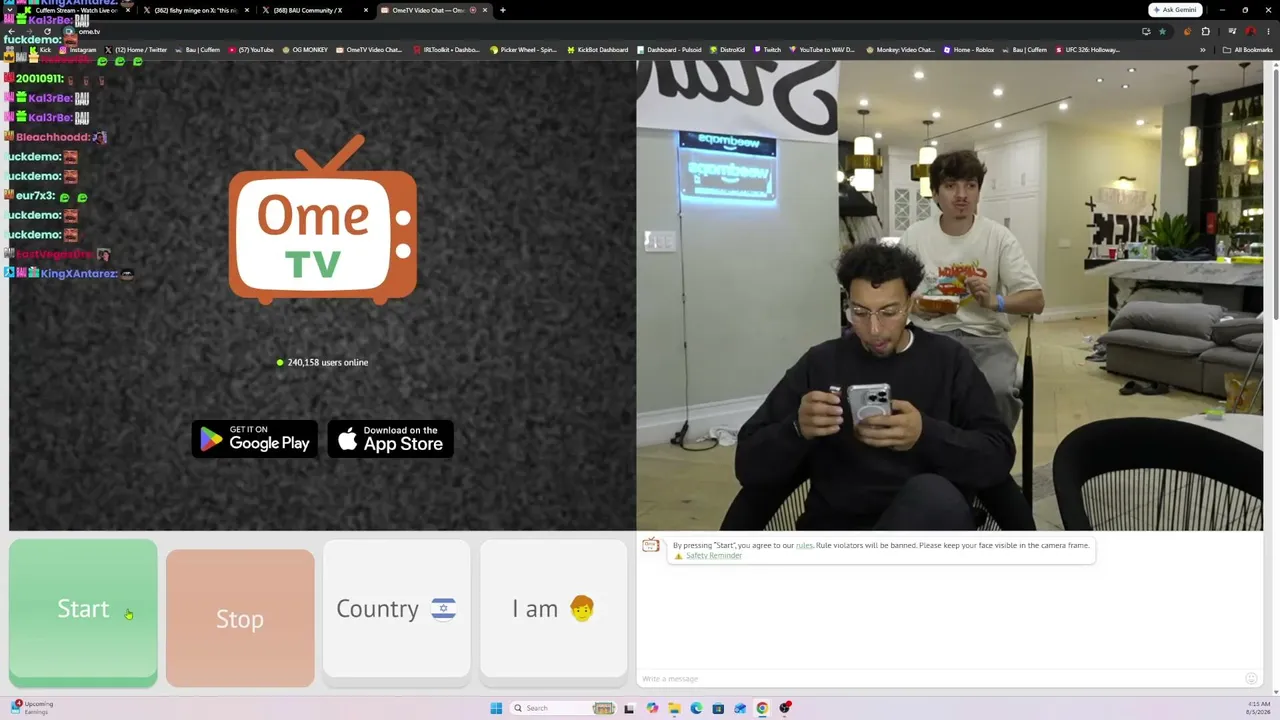
Task: Open the KickBot Dashboard bookmark
Action: (598, 50)
